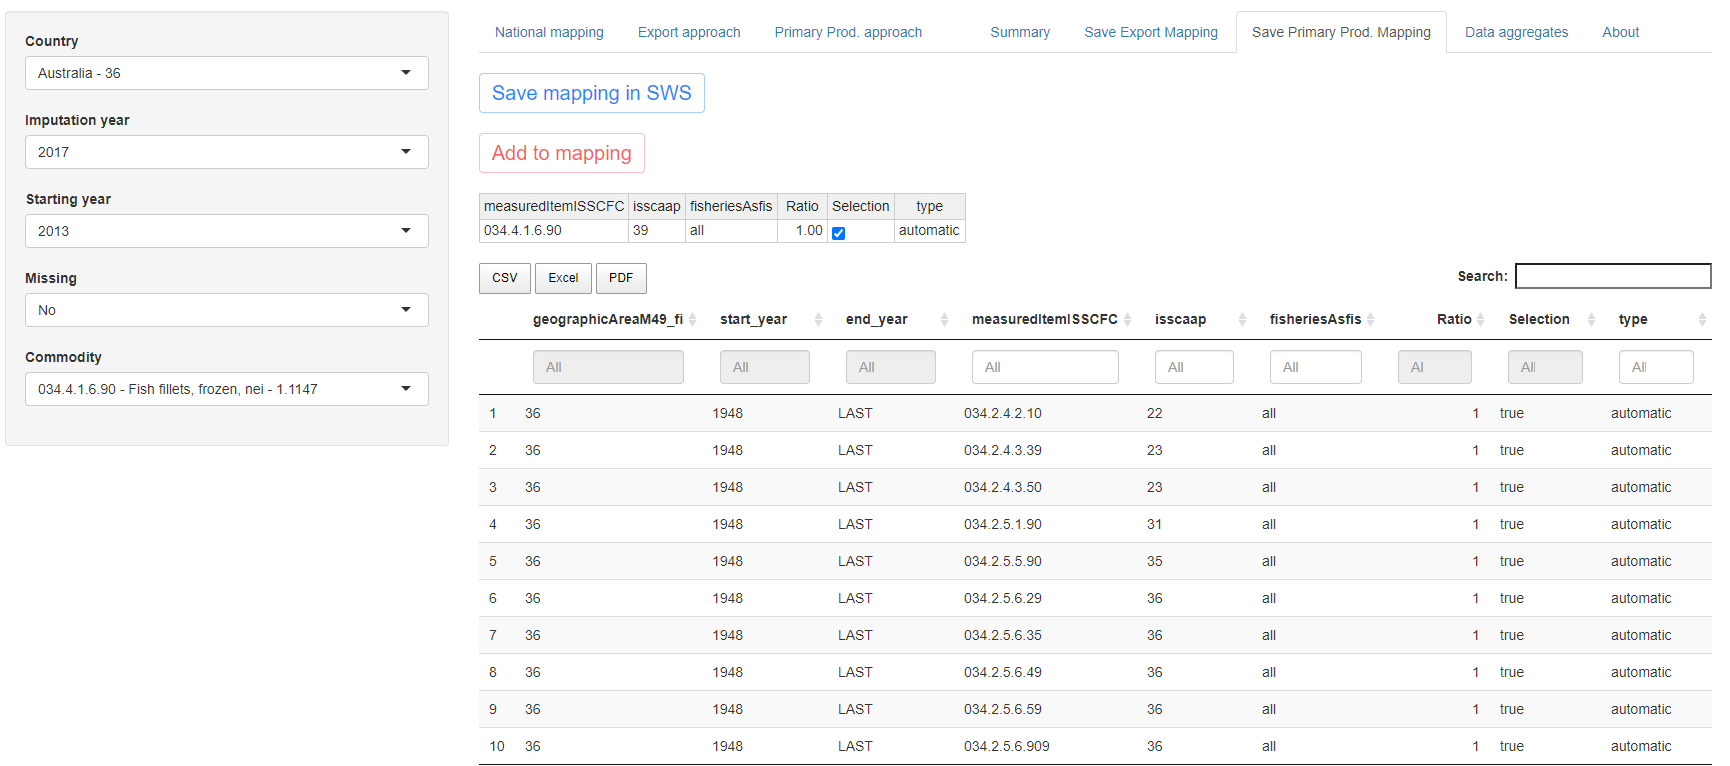The height and width of the screenshot is (766, 1730).
Task: Sort table by end_year arrows
Action: coord(944,320)
